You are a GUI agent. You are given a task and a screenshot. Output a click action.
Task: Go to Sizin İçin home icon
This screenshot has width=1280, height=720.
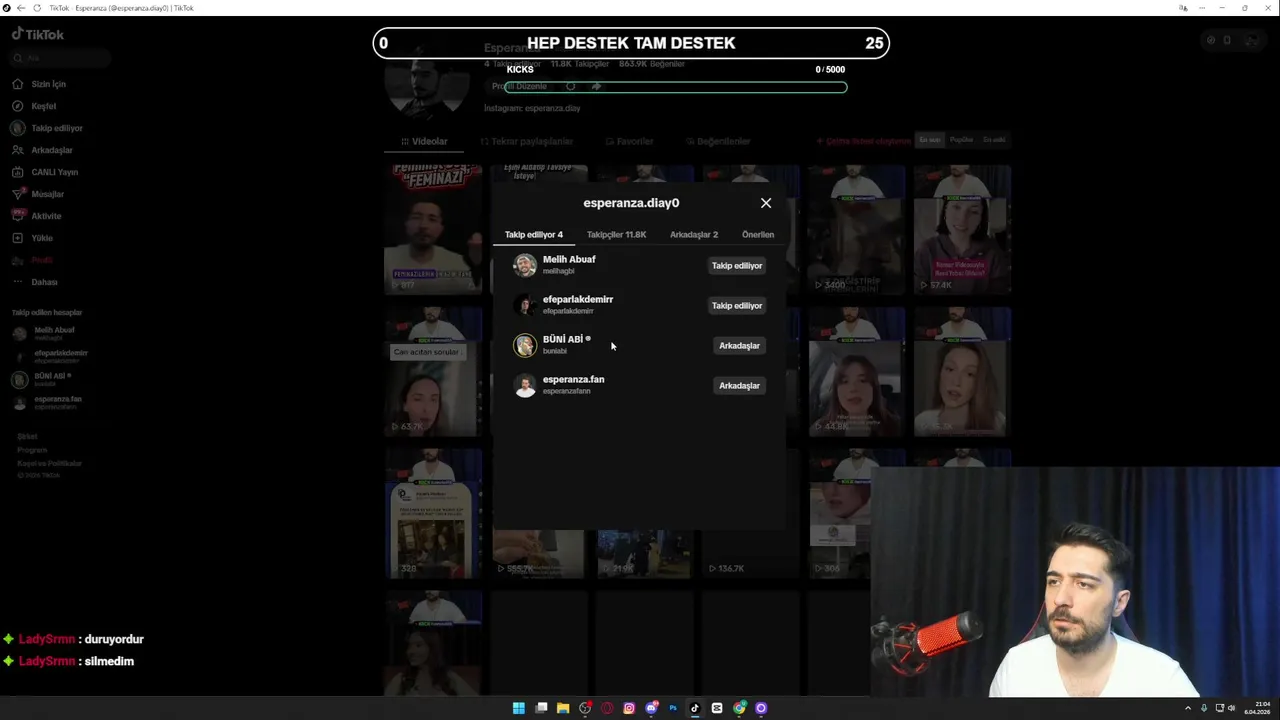[x=18, y=84]
